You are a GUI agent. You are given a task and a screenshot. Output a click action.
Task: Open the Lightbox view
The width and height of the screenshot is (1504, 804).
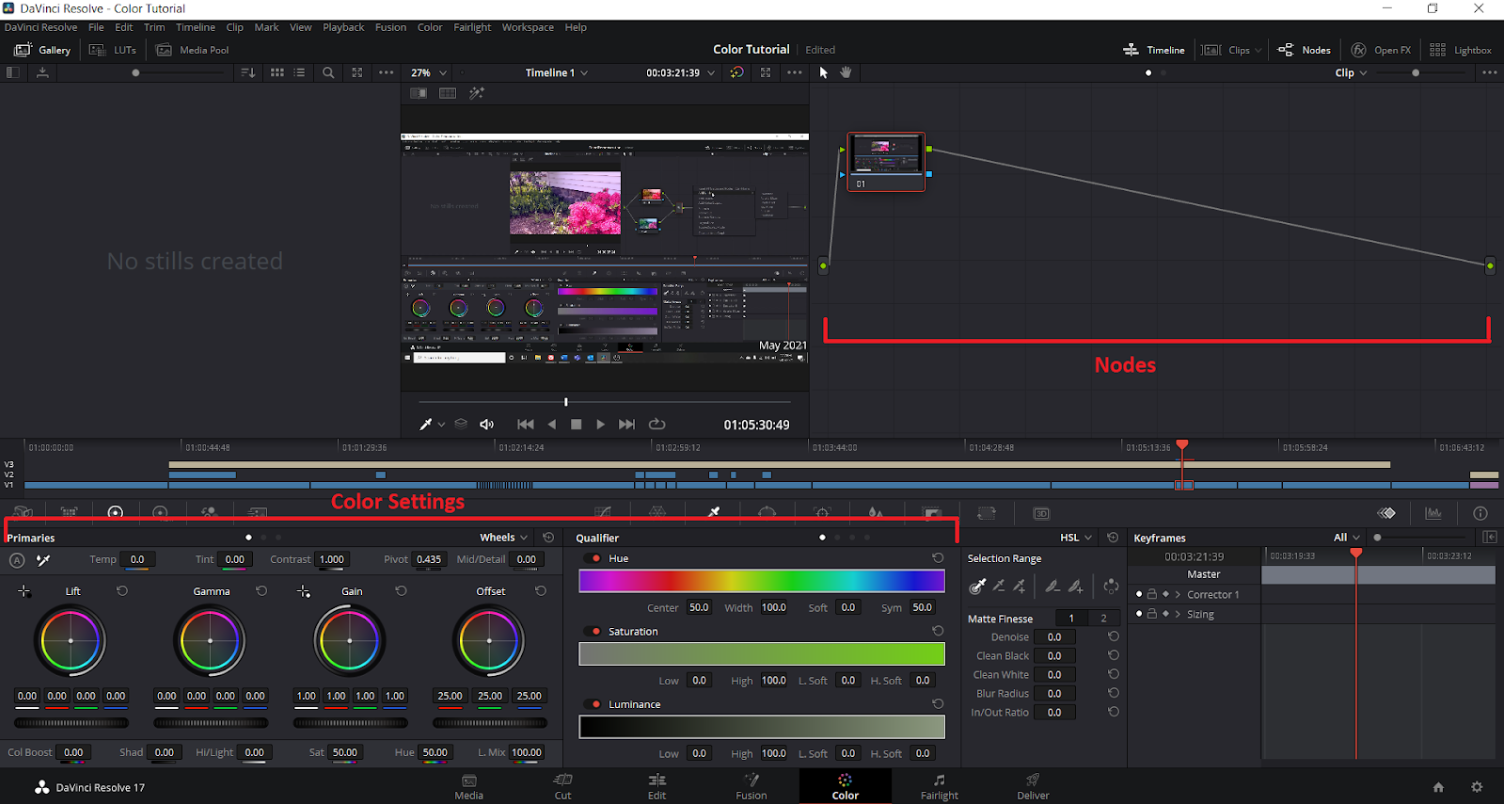pyautogui.click(x=1462, y=49)
